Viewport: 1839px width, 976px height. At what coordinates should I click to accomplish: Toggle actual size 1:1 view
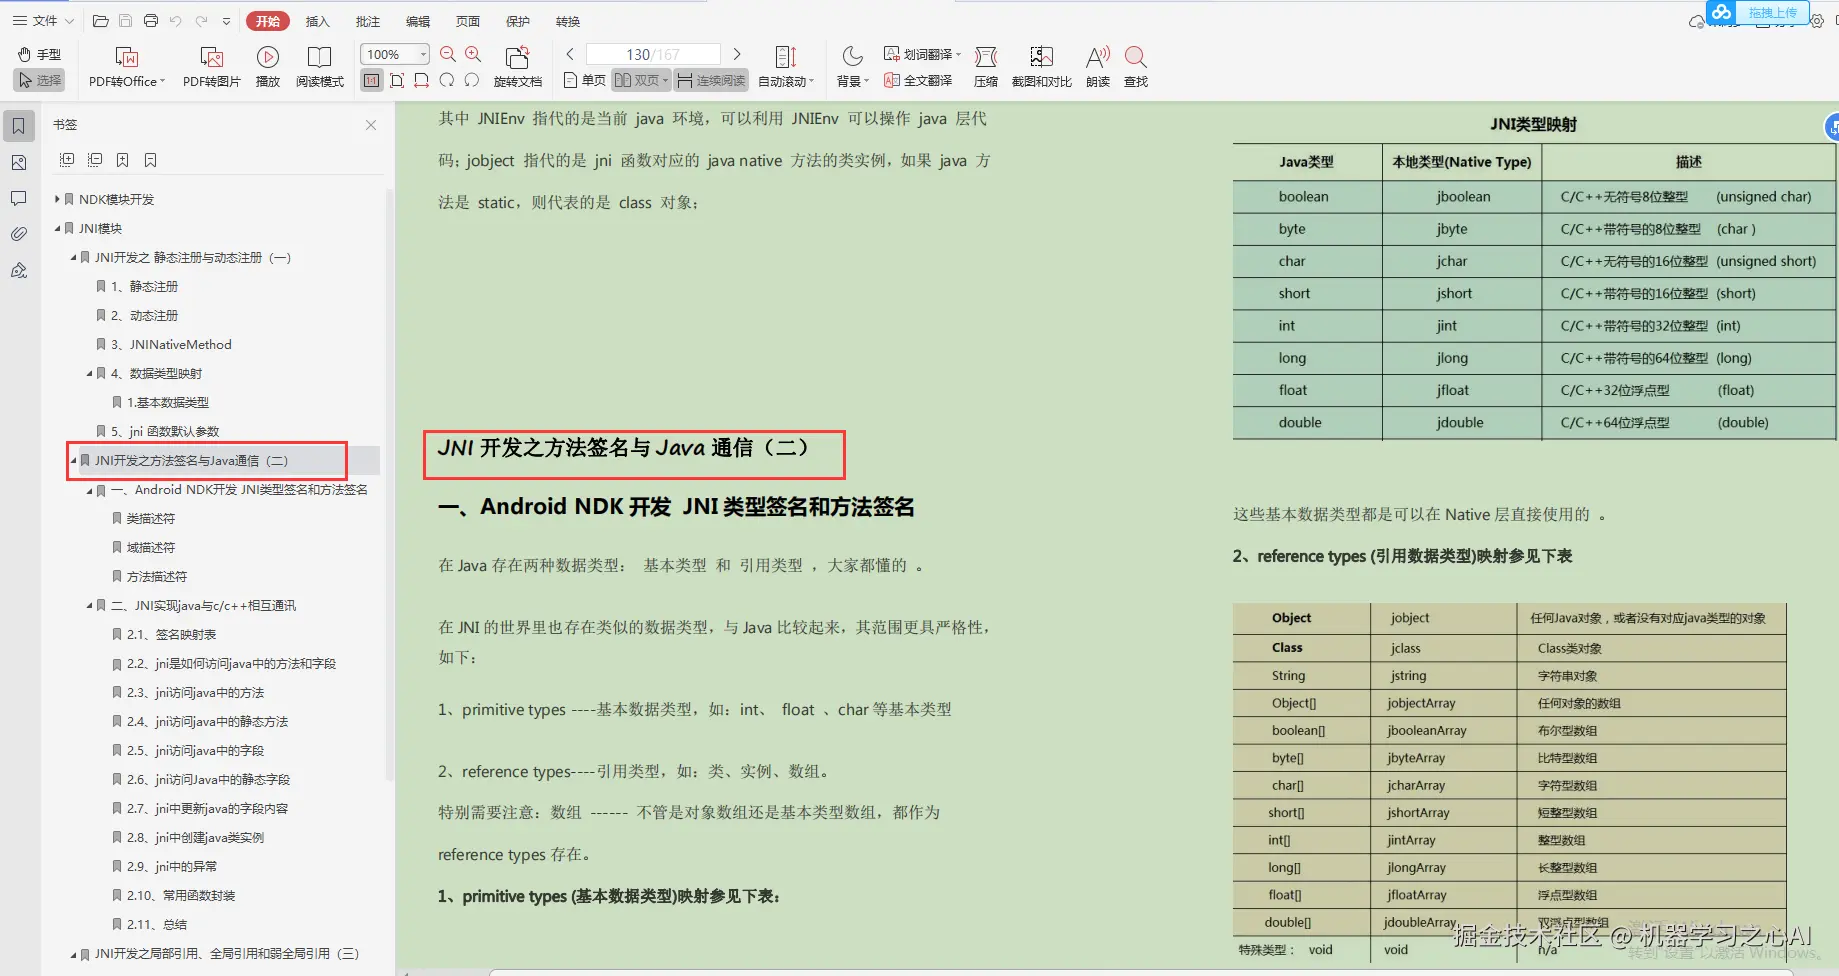tap(372, 80)
